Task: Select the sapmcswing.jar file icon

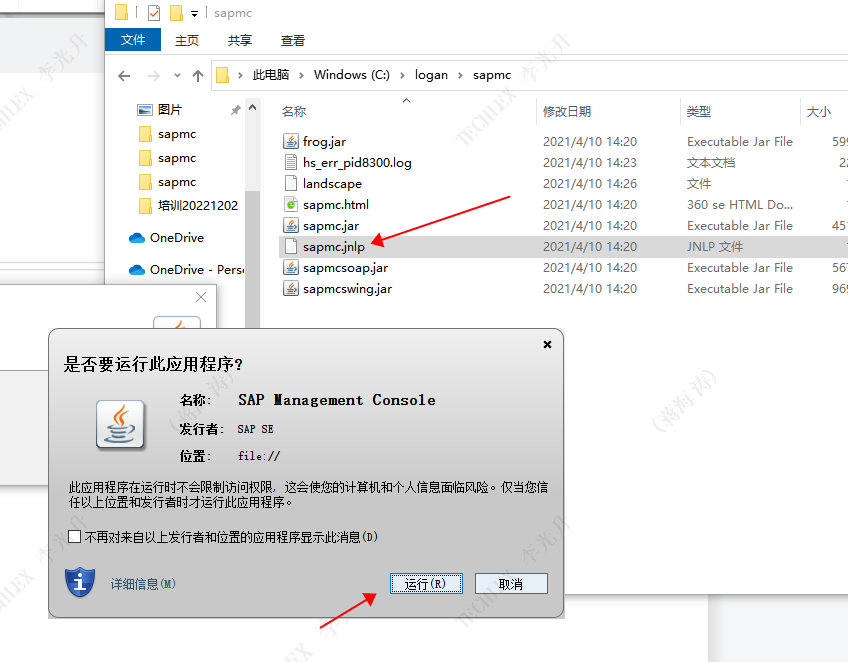Action: pos(291,289)
